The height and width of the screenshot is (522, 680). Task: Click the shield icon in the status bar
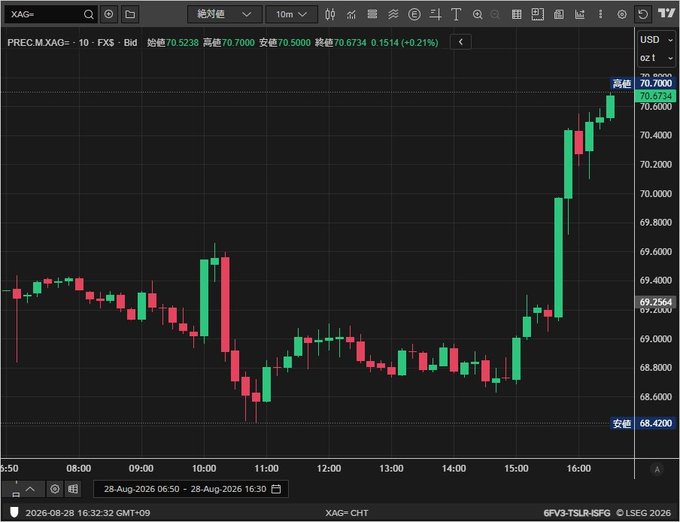click(14, 512)
